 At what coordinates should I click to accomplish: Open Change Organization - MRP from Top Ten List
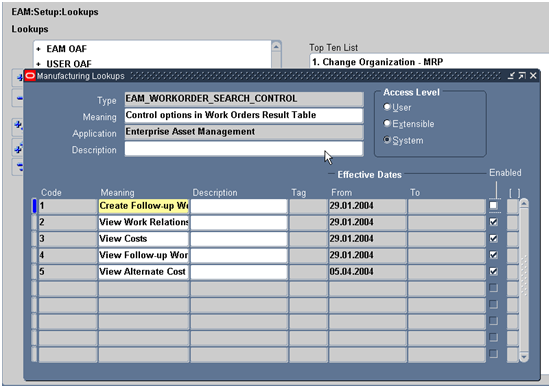coord(377,62)
